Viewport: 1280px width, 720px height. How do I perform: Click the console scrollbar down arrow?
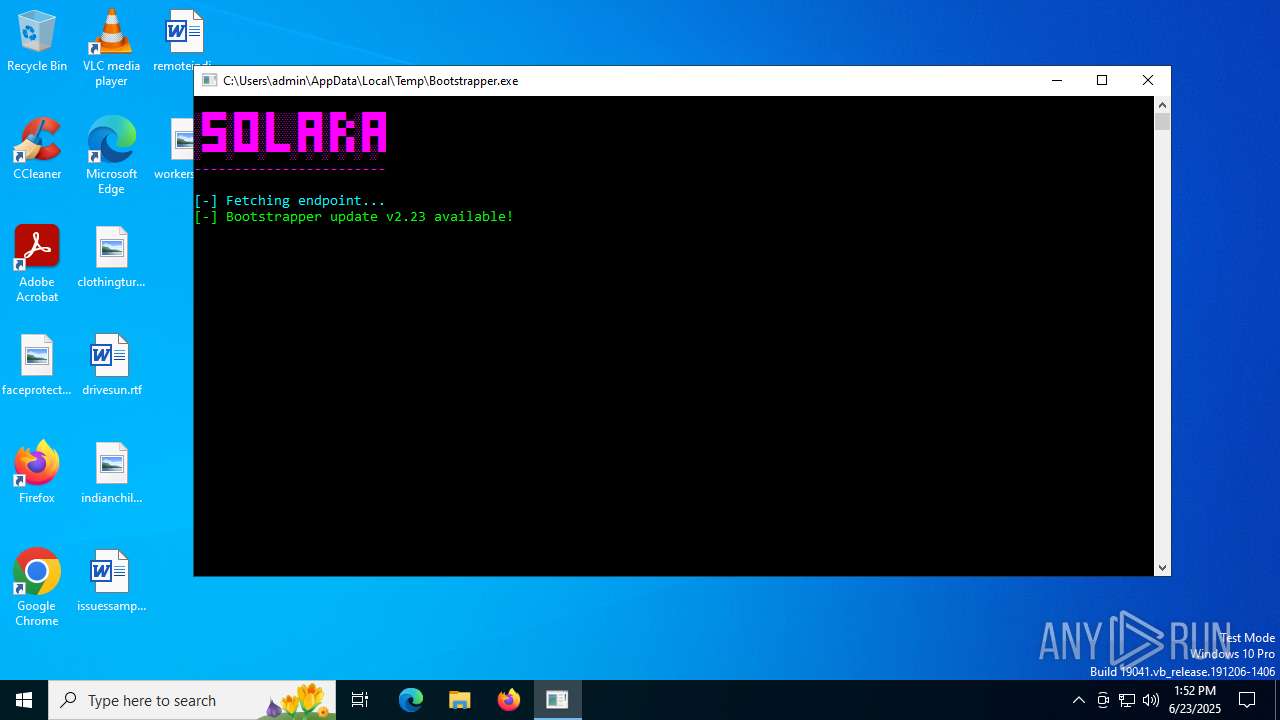click(x=1162, y=567)
